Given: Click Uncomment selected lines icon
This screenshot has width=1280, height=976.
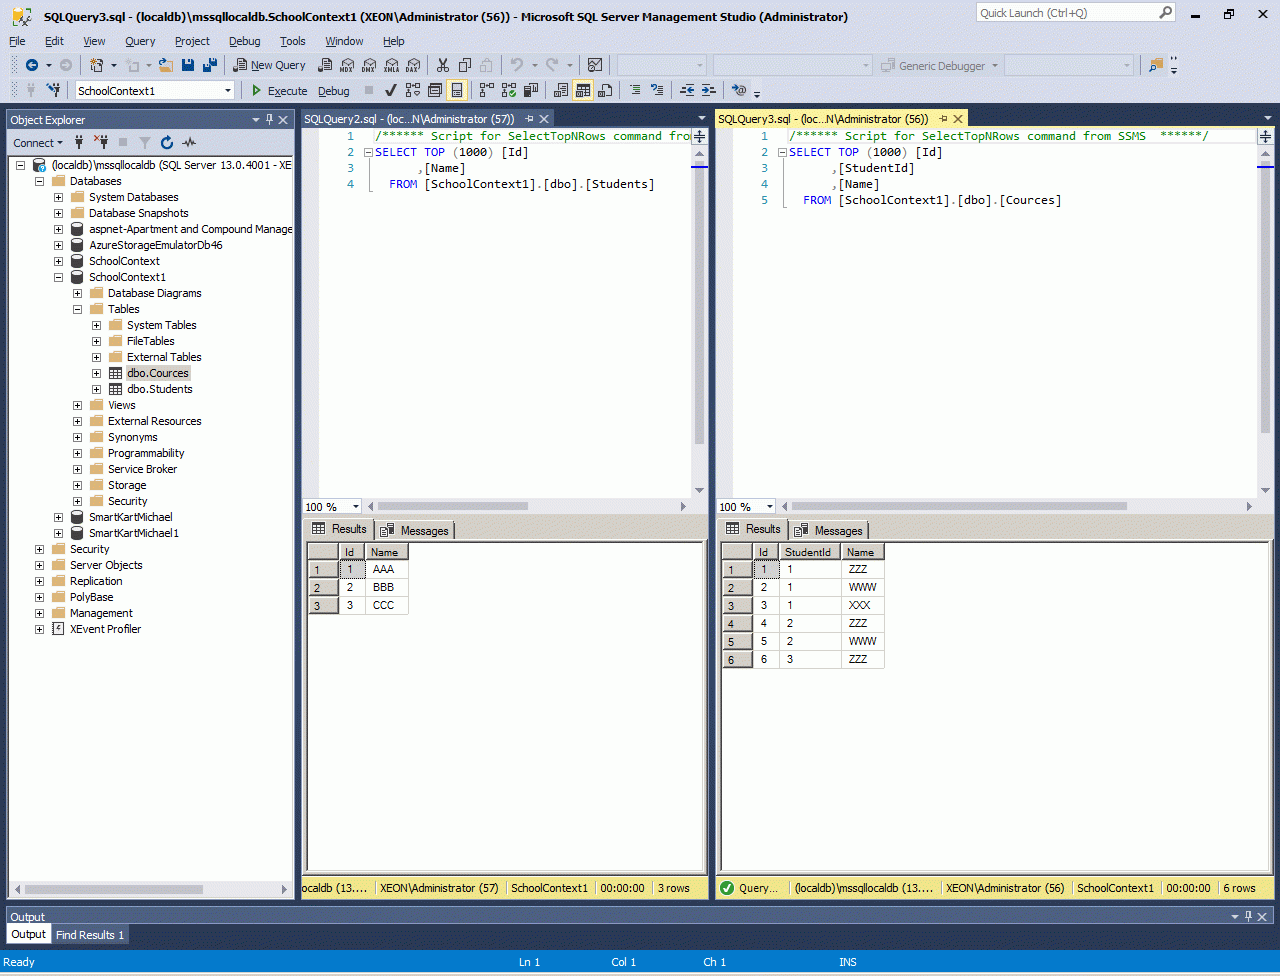Looking at the screenshot, I should point(657,90).
